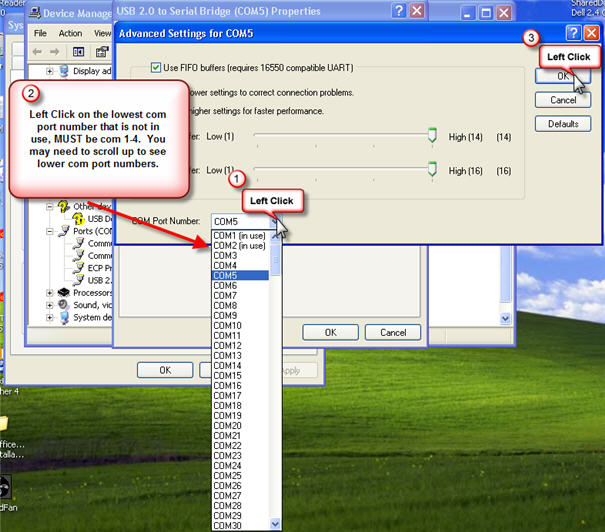Viewport: 605px width, 532px height.
Task: Expand the System devices tree node
Action: tap(49, 318)
